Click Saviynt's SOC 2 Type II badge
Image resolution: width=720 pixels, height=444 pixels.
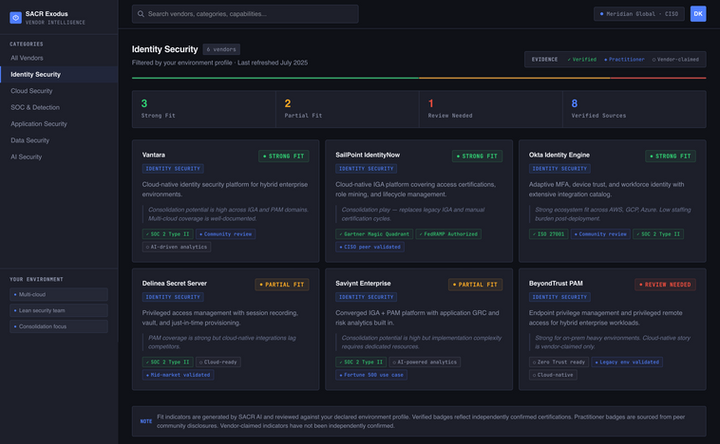[361, 362]
